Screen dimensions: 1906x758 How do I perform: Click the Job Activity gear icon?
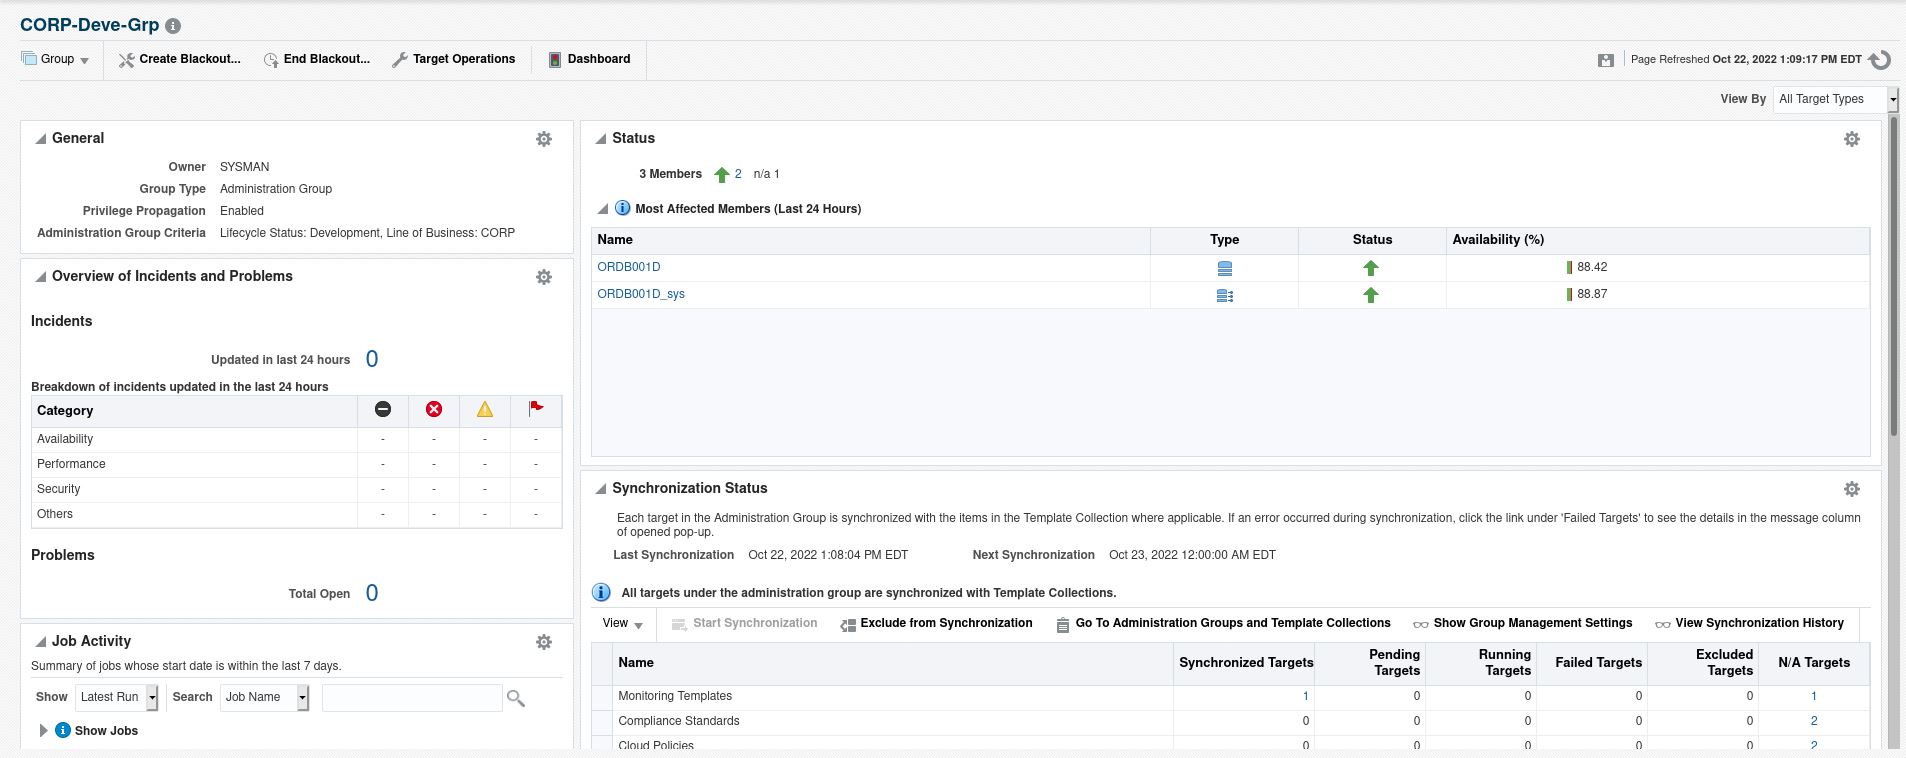coord(544,642)
